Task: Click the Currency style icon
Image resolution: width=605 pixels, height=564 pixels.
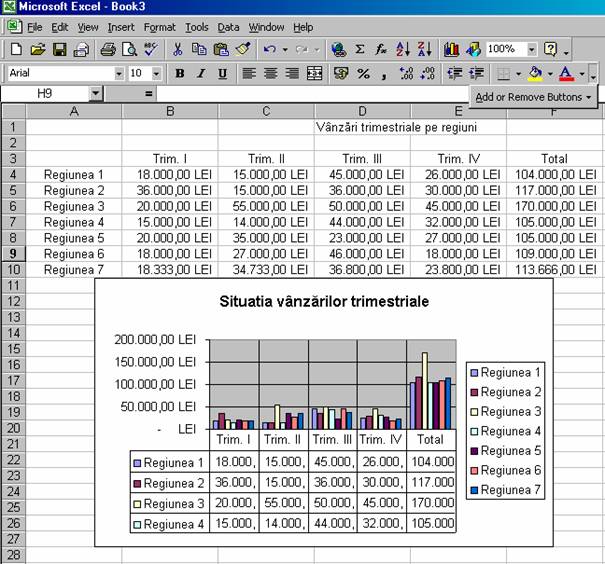Action: (341, 73)
